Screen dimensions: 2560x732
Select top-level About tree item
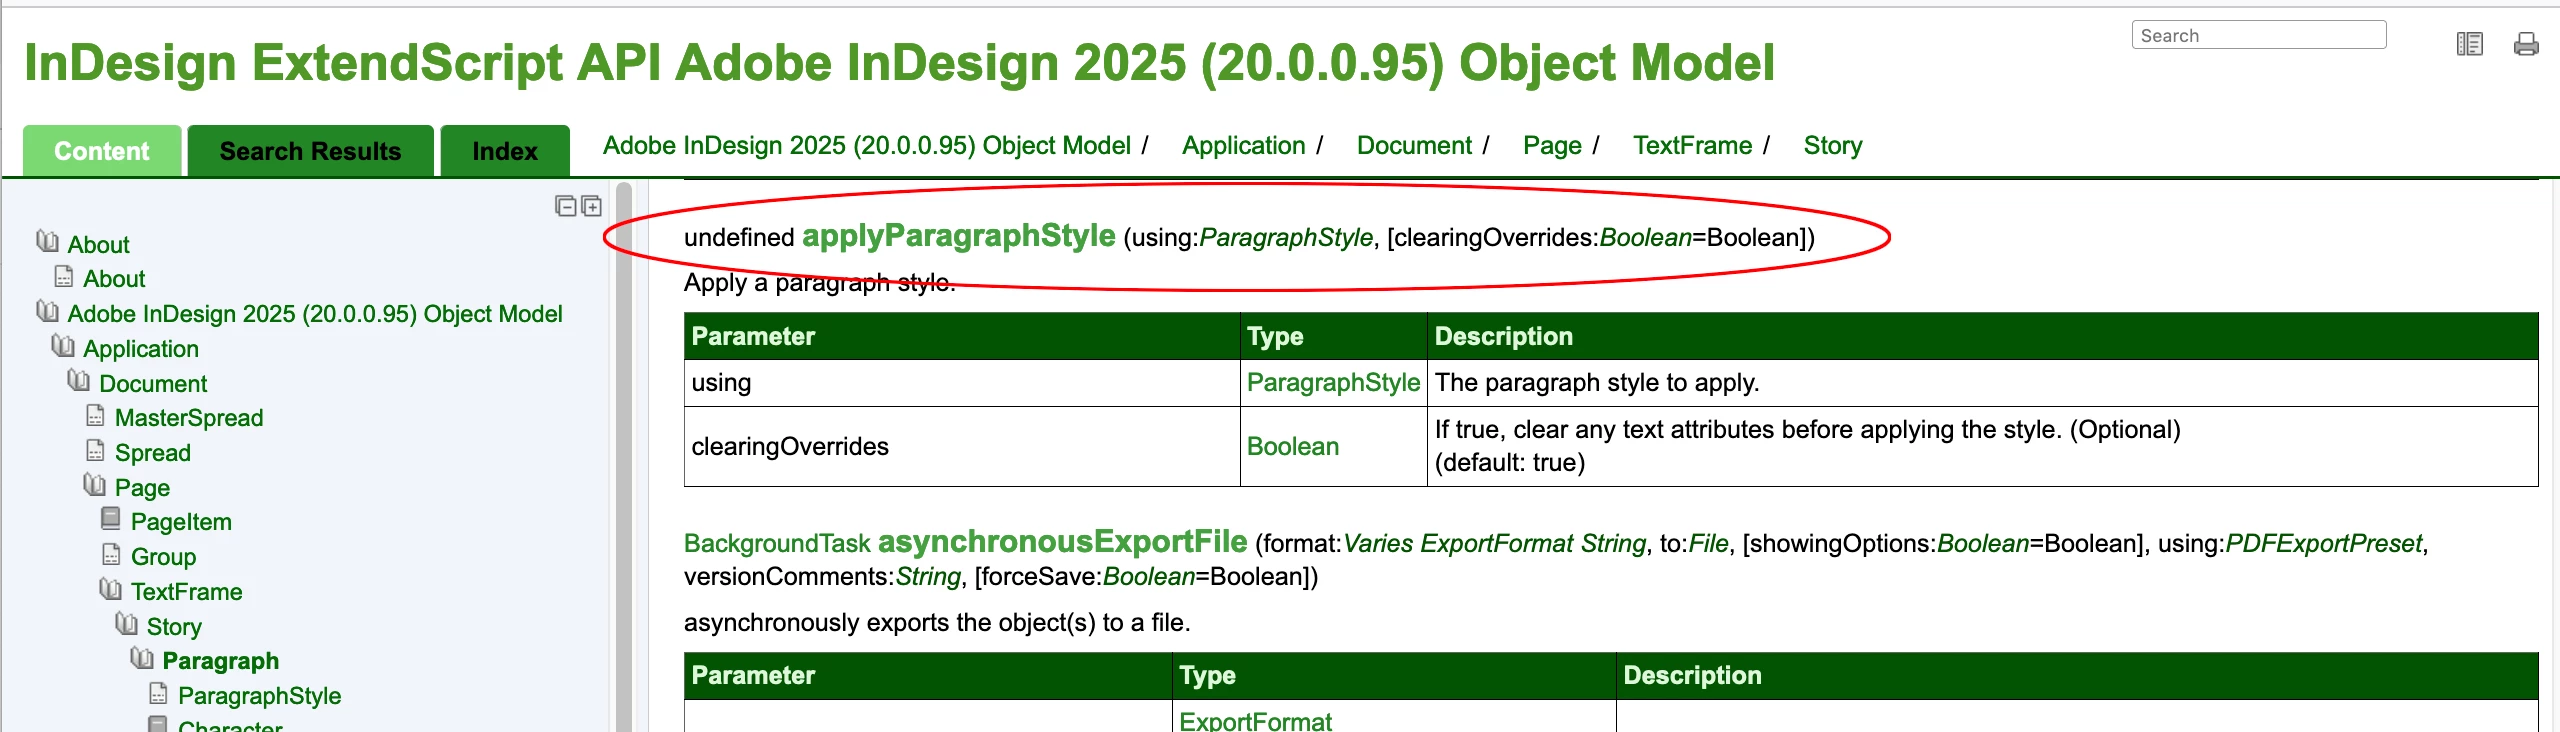pyautogui.click(x=99, y=245)
